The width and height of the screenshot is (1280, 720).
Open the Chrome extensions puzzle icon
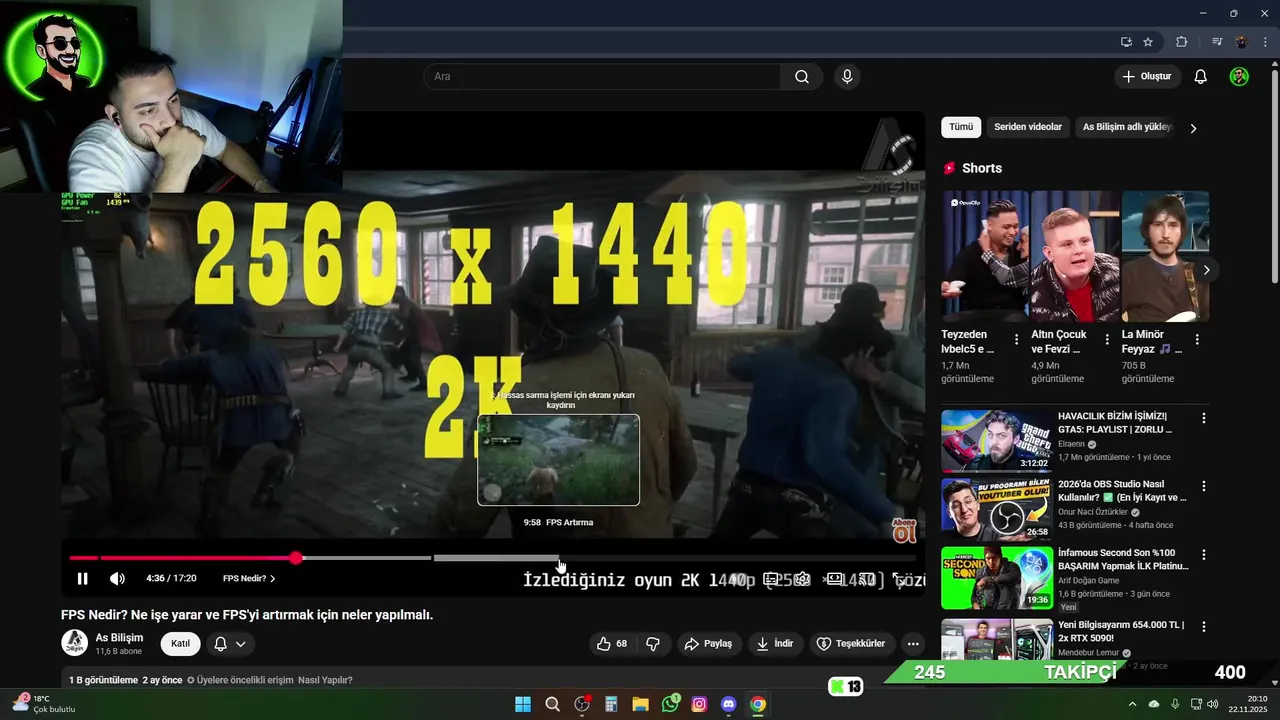pos(1181,42)
